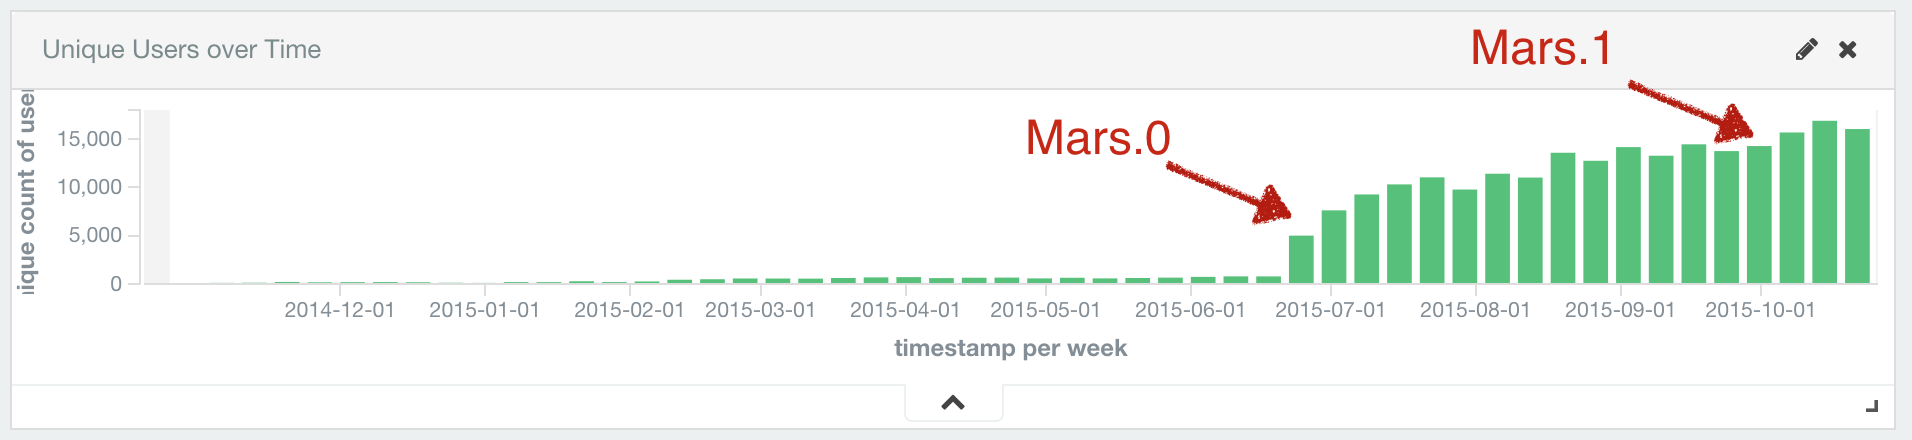This screenshot has width=1912, height=440.
Task: Click the 2015-10-01 x-axis label
Action: (x=1760, y=310)
